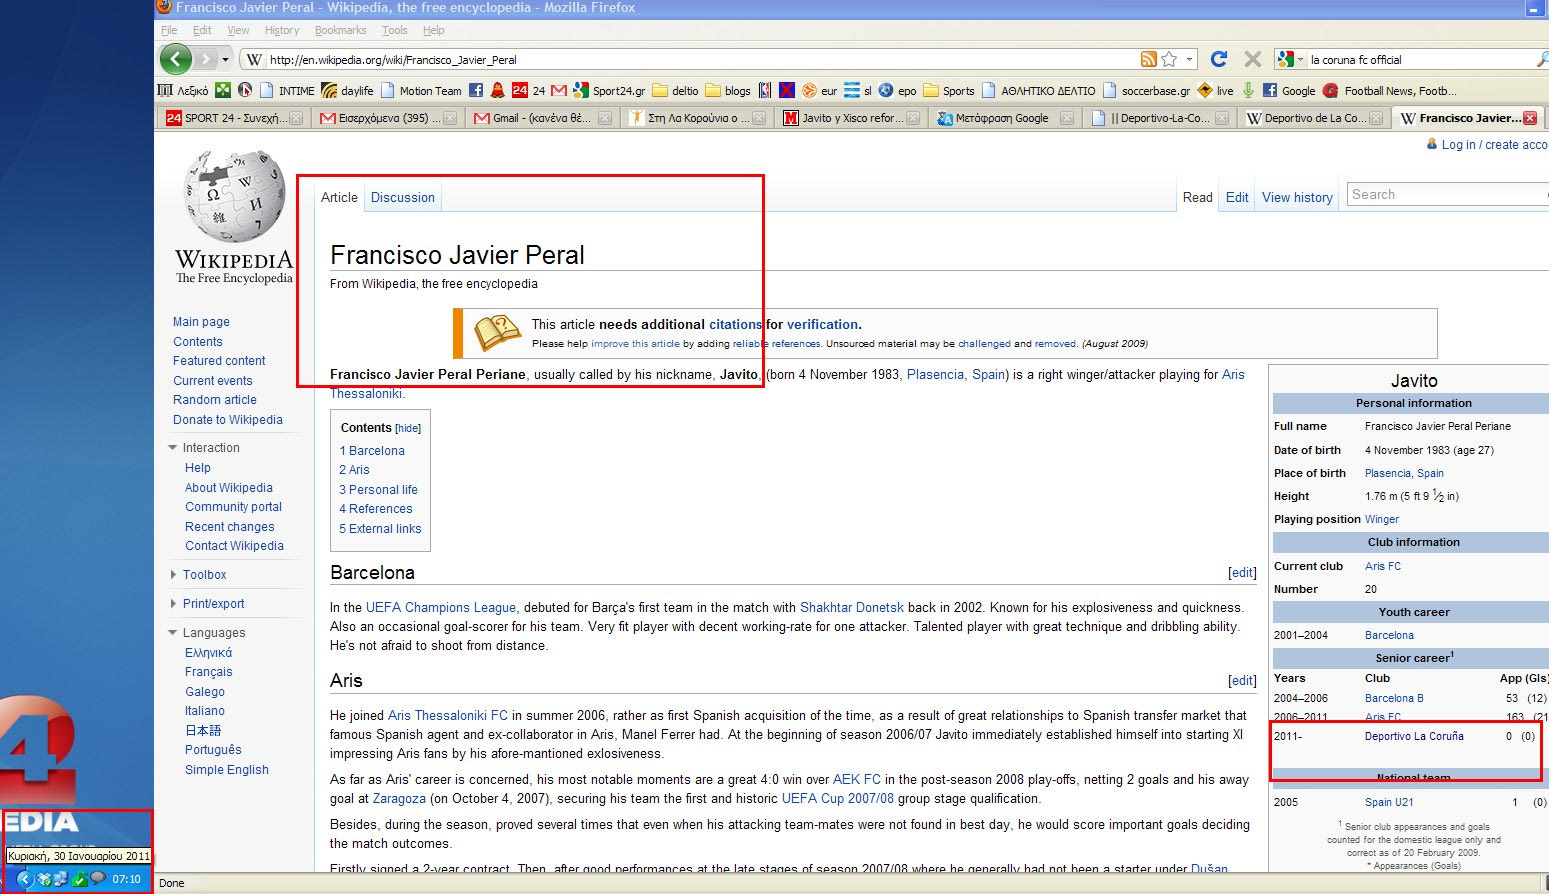
Task: Open the eur bookmark
Action: (x=820, y=90)
